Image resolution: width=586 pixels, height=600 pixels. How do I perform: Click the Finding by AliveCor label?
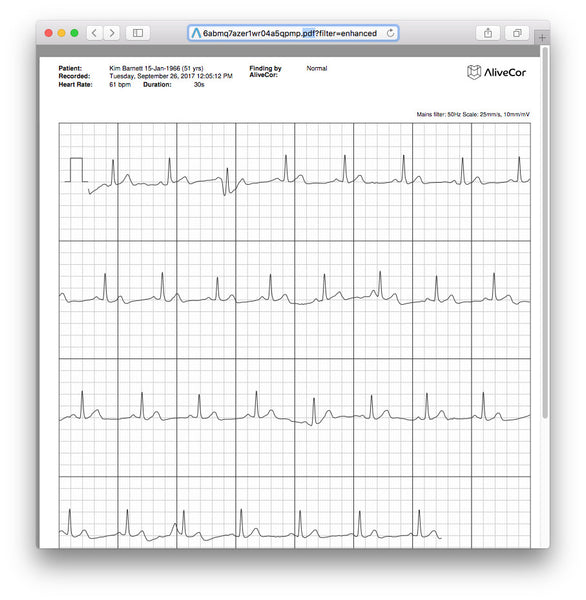(x=265, y=72)
